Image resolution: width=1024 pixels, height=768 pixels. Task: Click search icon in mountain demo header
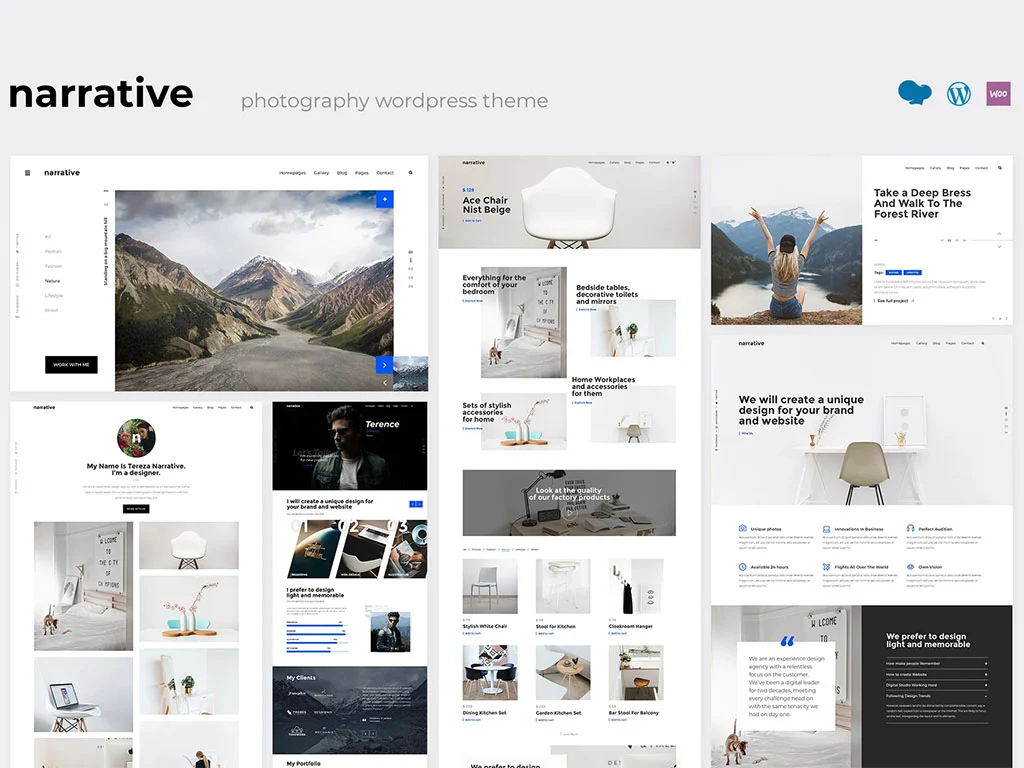click(x=411, y=173)
